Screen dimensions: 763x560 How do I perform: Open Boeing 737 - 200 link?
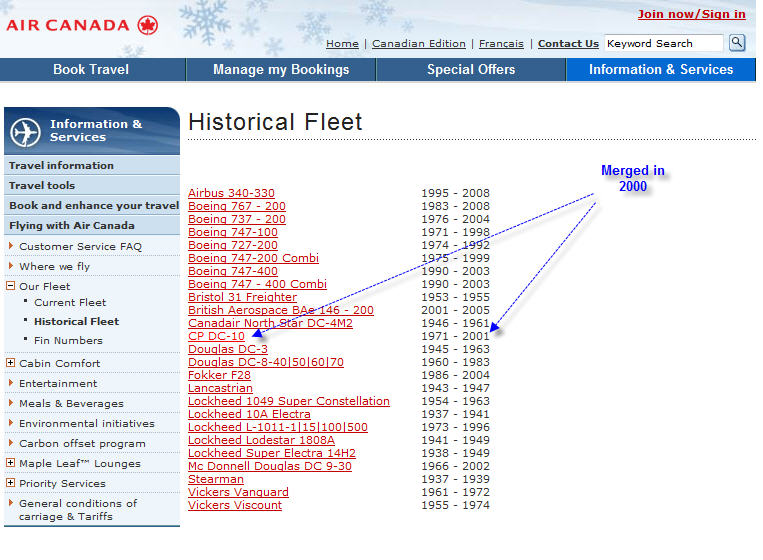pyautogui.click(x=237, y=219)
